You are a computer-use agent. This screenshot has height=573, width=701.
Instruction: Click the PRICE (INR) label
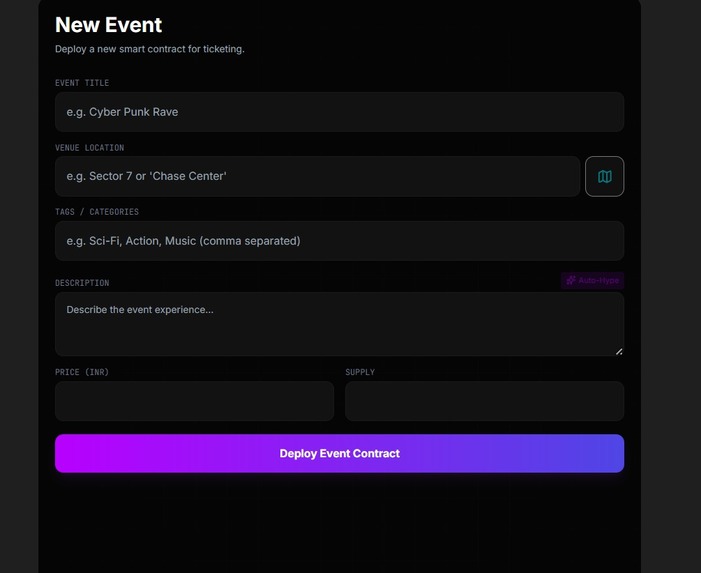coord(82,372)
